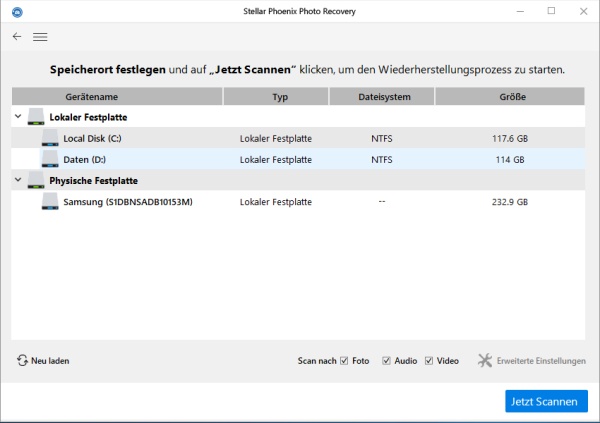This screenshot has height=423, width=600.
Task: Click Lokaler Festplatte type in Samsung row
Action: click(x=276, y=202)
